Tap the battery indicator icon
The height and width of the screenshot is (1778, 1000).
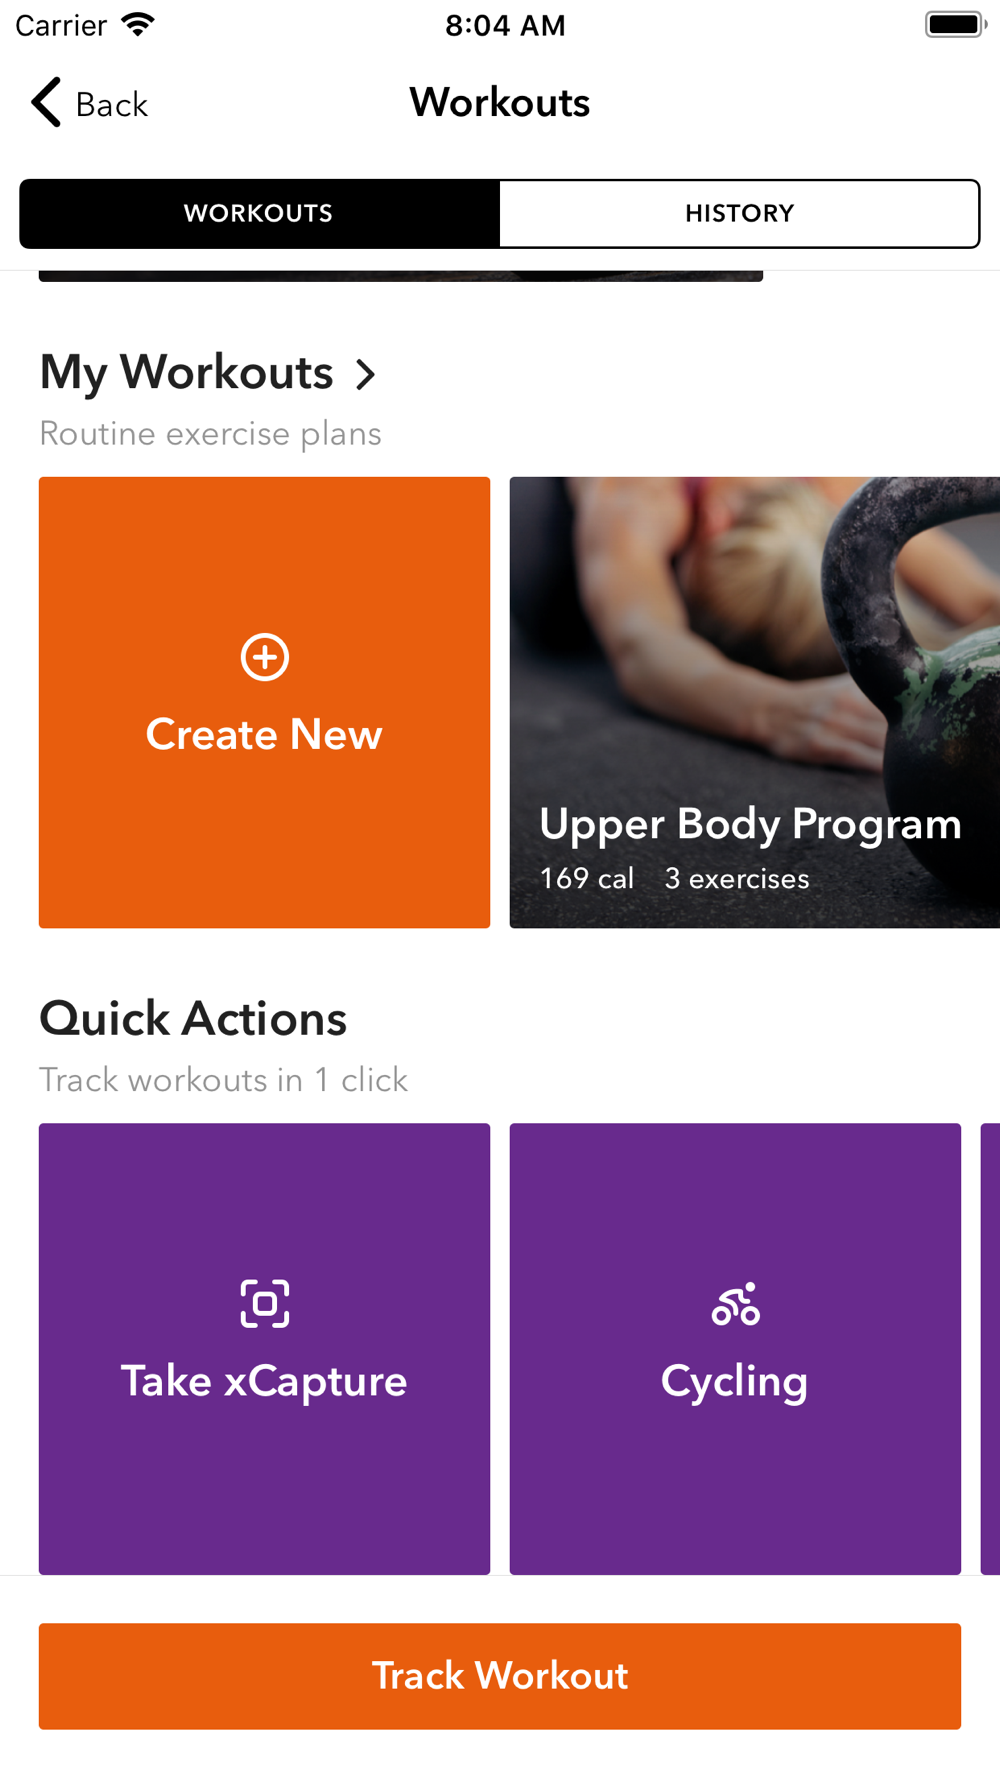coord(955,24)
